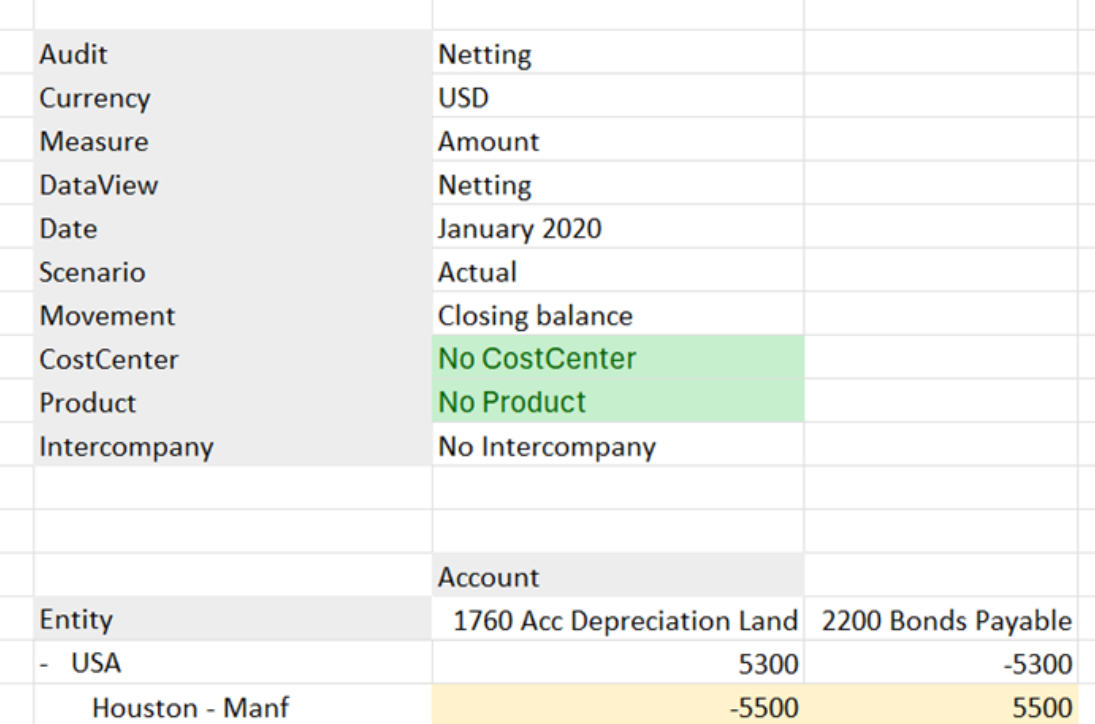Click the Audit Netting value cell

618,52
